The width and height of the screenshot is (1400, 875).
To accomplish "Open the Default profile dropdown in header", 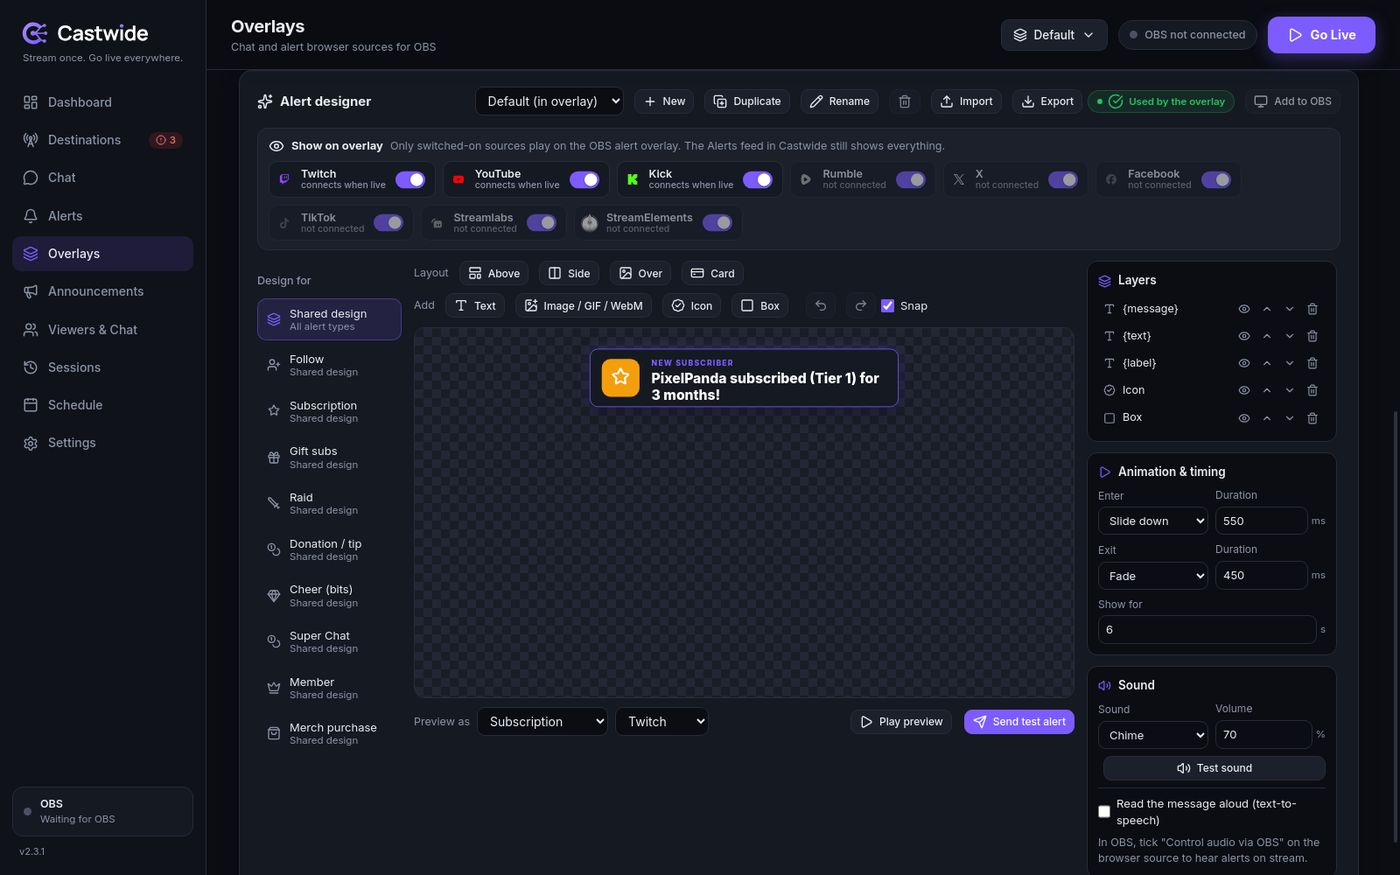I will click(x=1054, y=34).
